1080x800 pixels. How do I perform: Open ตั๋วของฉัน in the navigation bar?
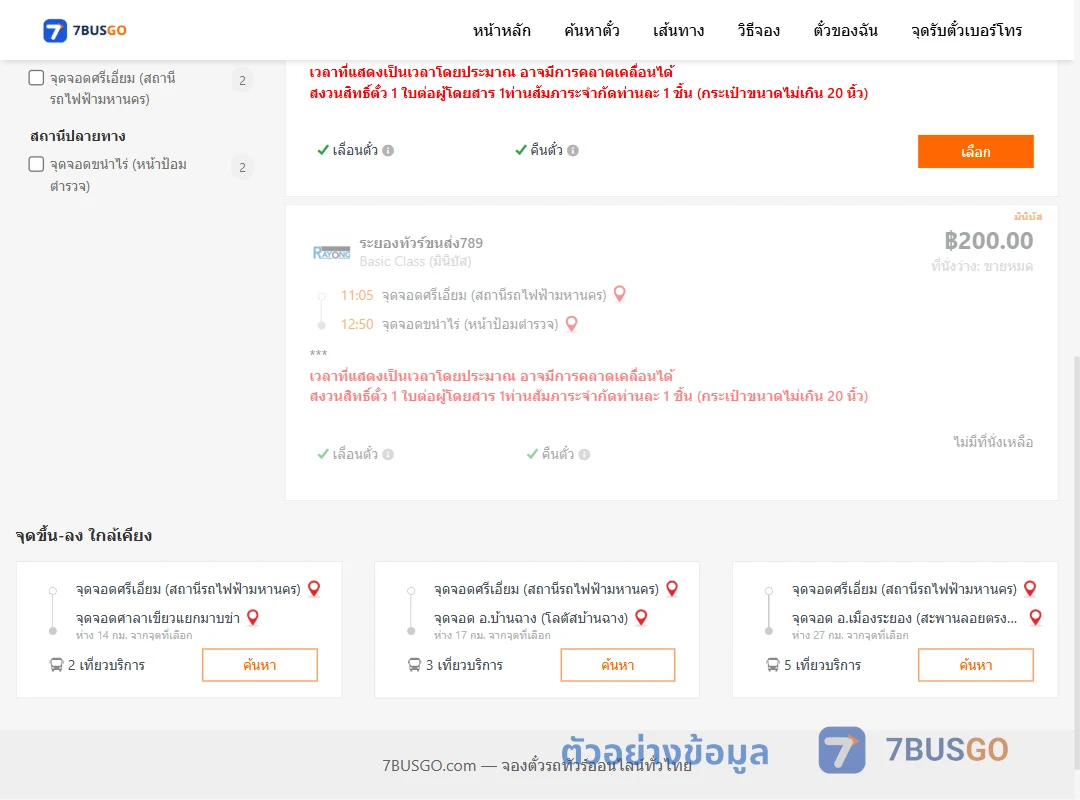(845, 30)
